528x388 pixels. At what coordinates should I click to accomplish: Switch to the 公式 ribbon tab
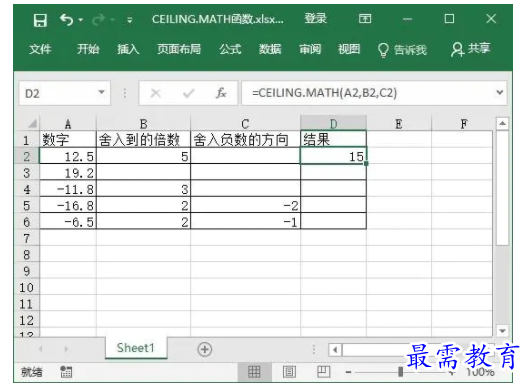tap(230, 49)
